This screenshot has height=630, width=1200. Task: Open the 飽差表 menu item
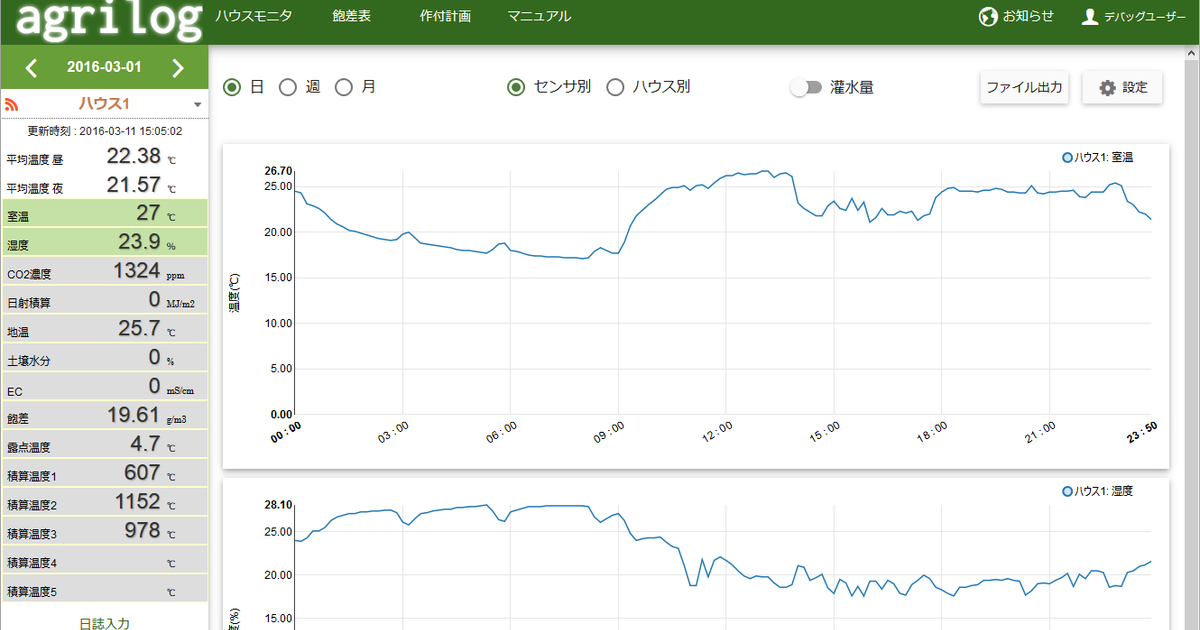352,16
